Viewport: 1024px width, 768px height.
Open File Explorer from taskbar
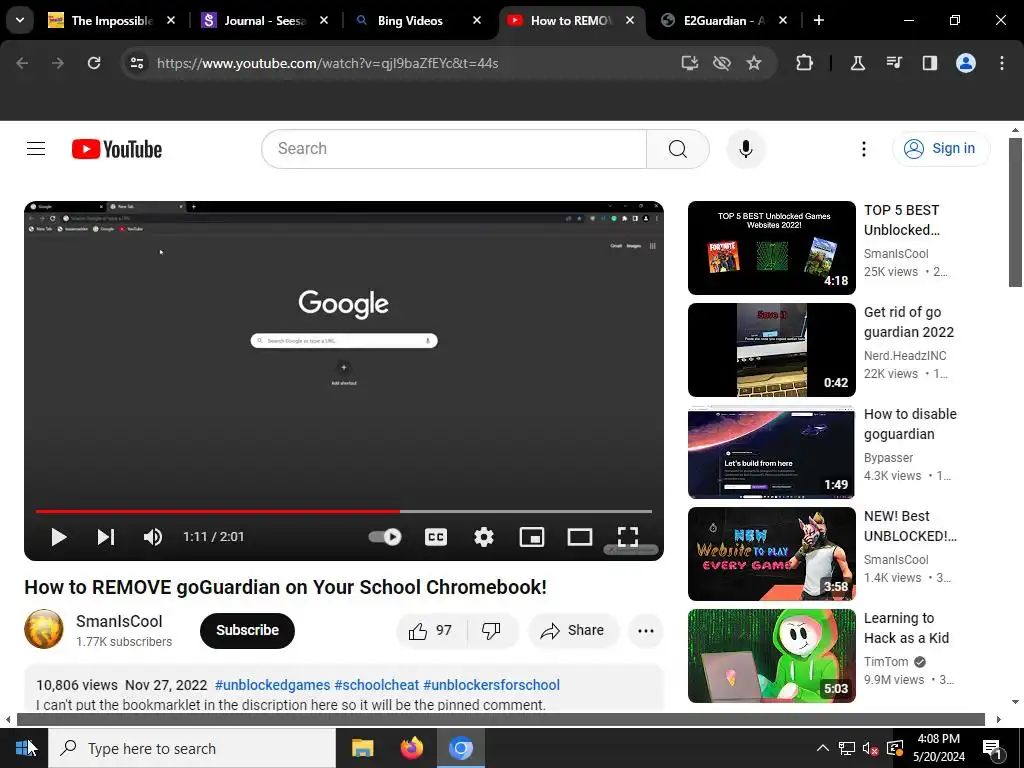click(x=362, y=748)
